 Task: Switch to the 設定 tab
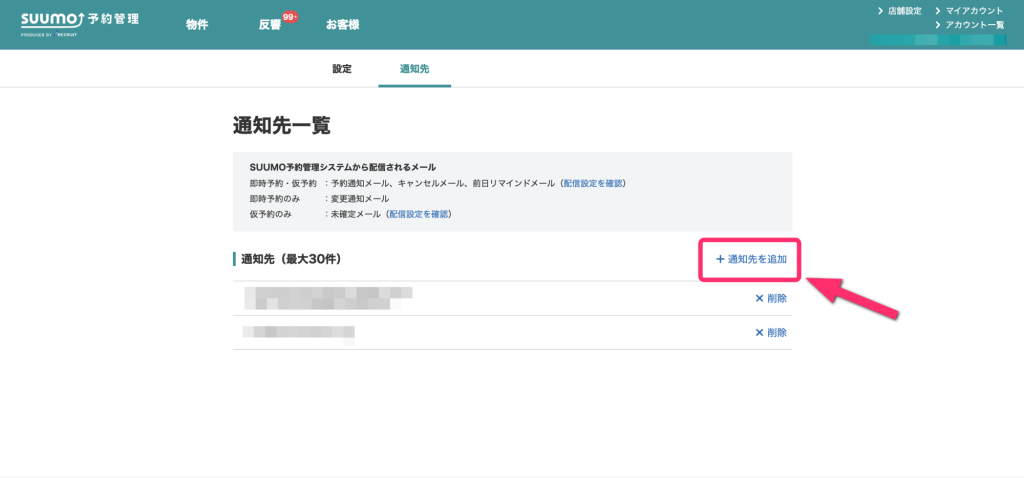(x=342, y=69)
